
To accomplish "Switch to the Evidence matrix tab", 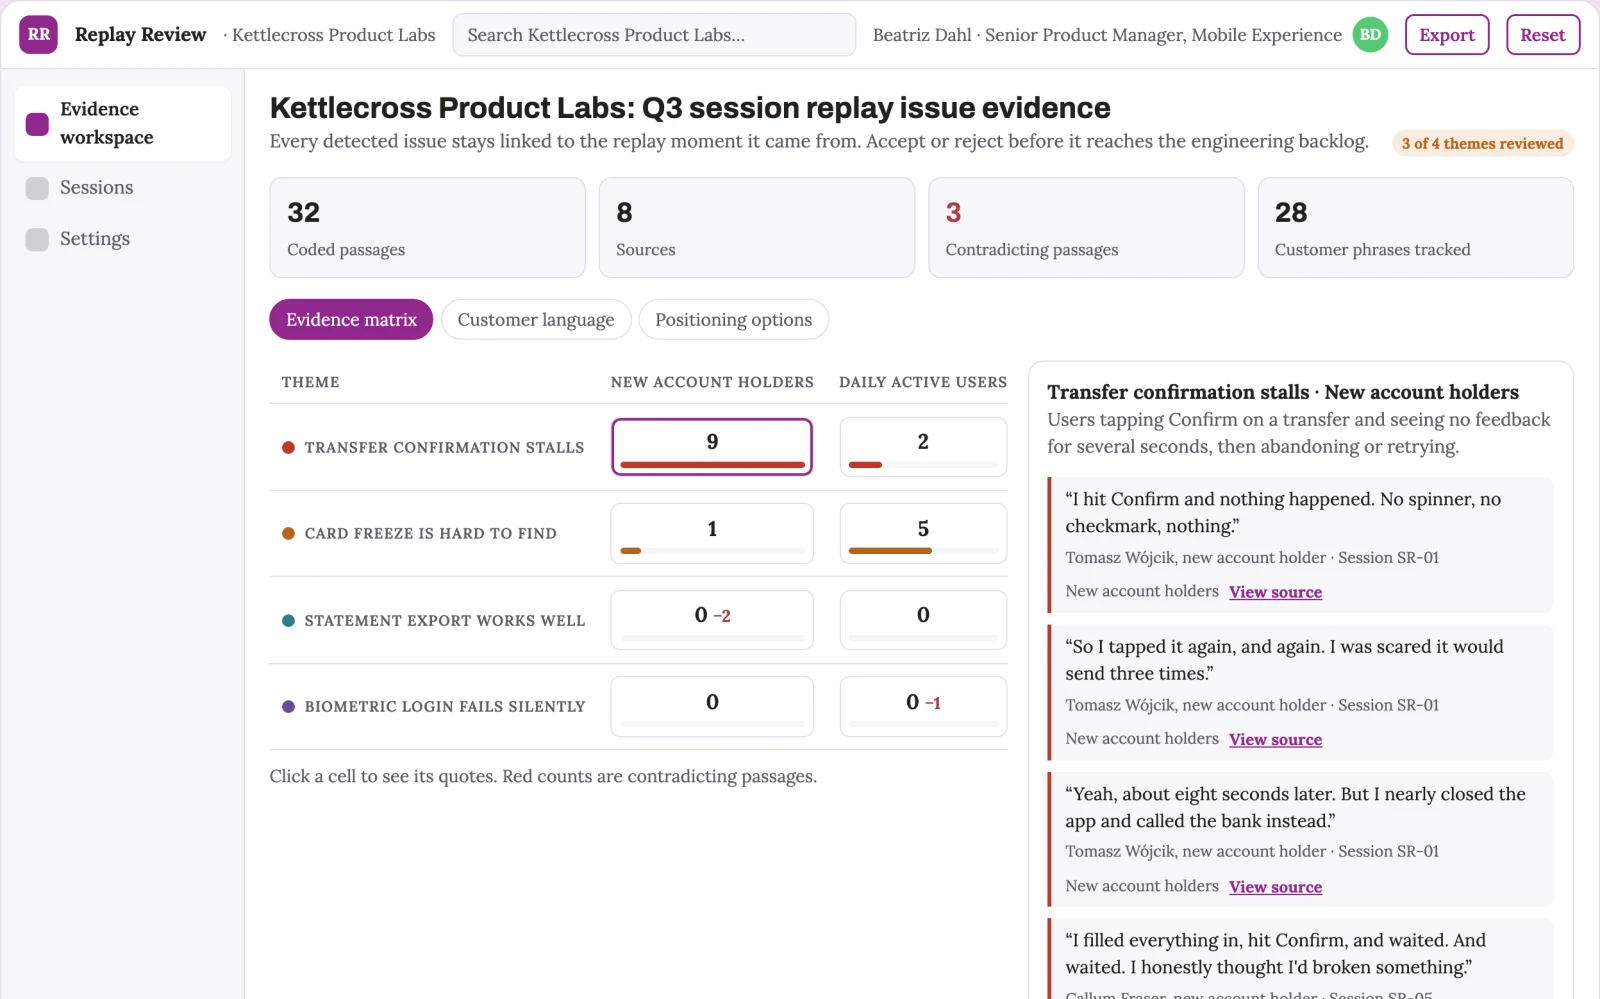I will 351,320.
